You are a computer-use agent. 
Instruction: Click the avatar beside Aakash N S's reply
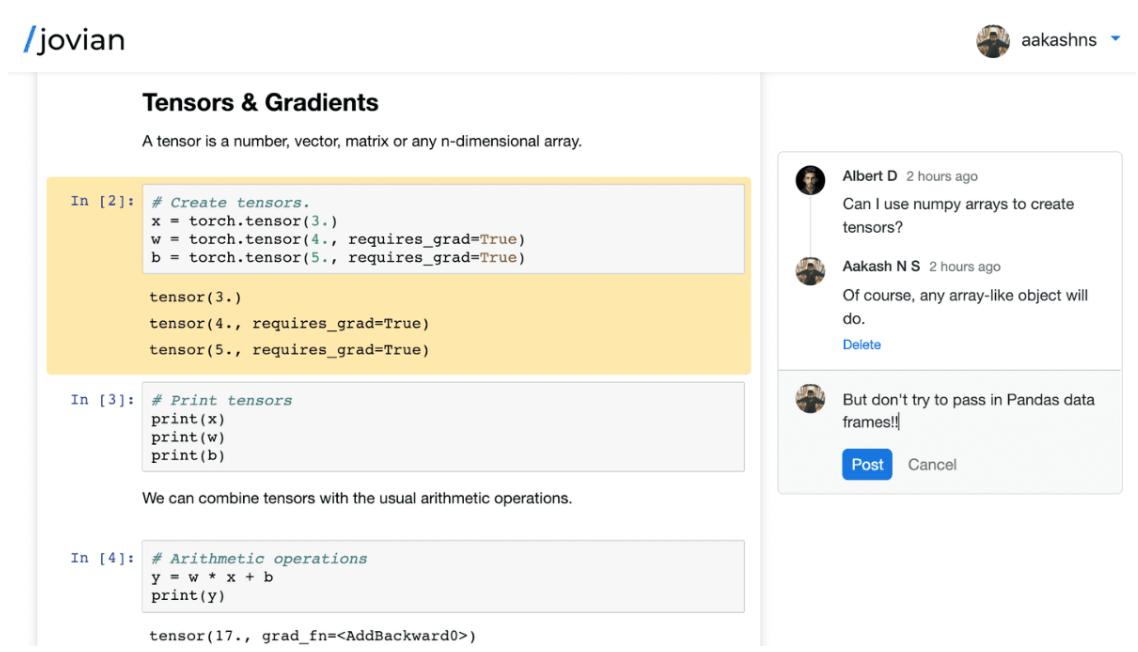point(809,271)
